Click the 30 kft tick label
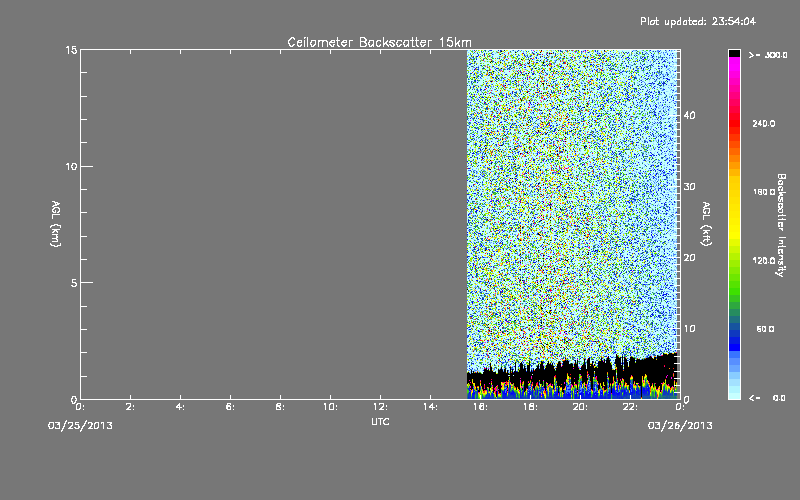The image size is (800, 500). point(689,187)
